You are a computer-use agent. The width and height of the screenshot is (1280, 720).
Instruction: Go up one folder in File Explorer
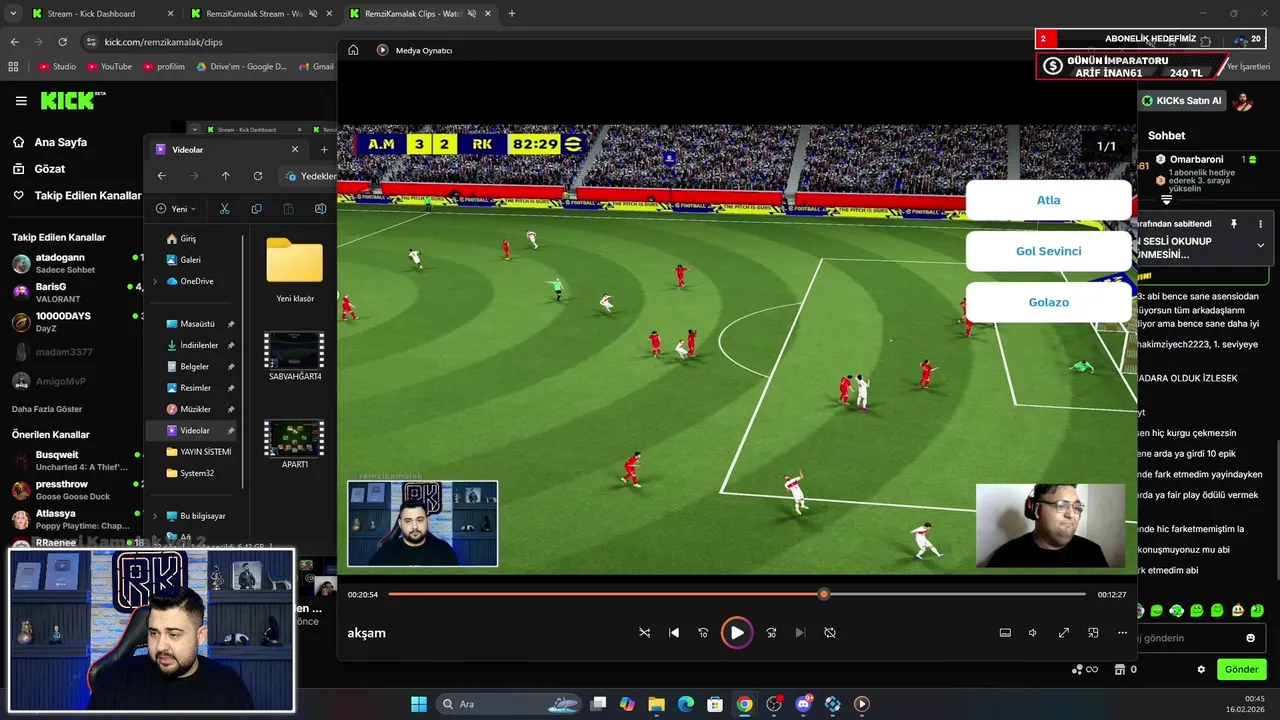(x=225, y=176)
